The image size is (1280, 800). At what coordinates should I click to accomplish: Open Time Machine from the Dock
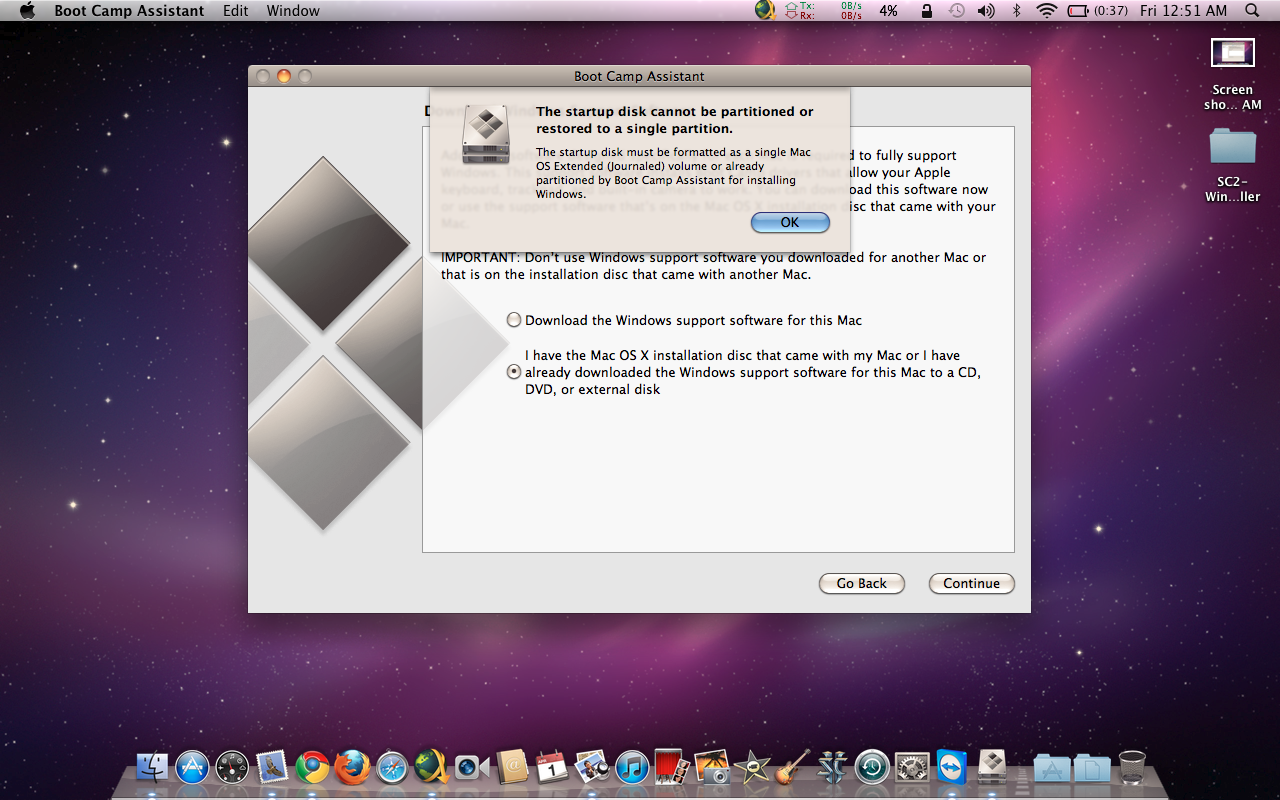[x=872, y=767]
